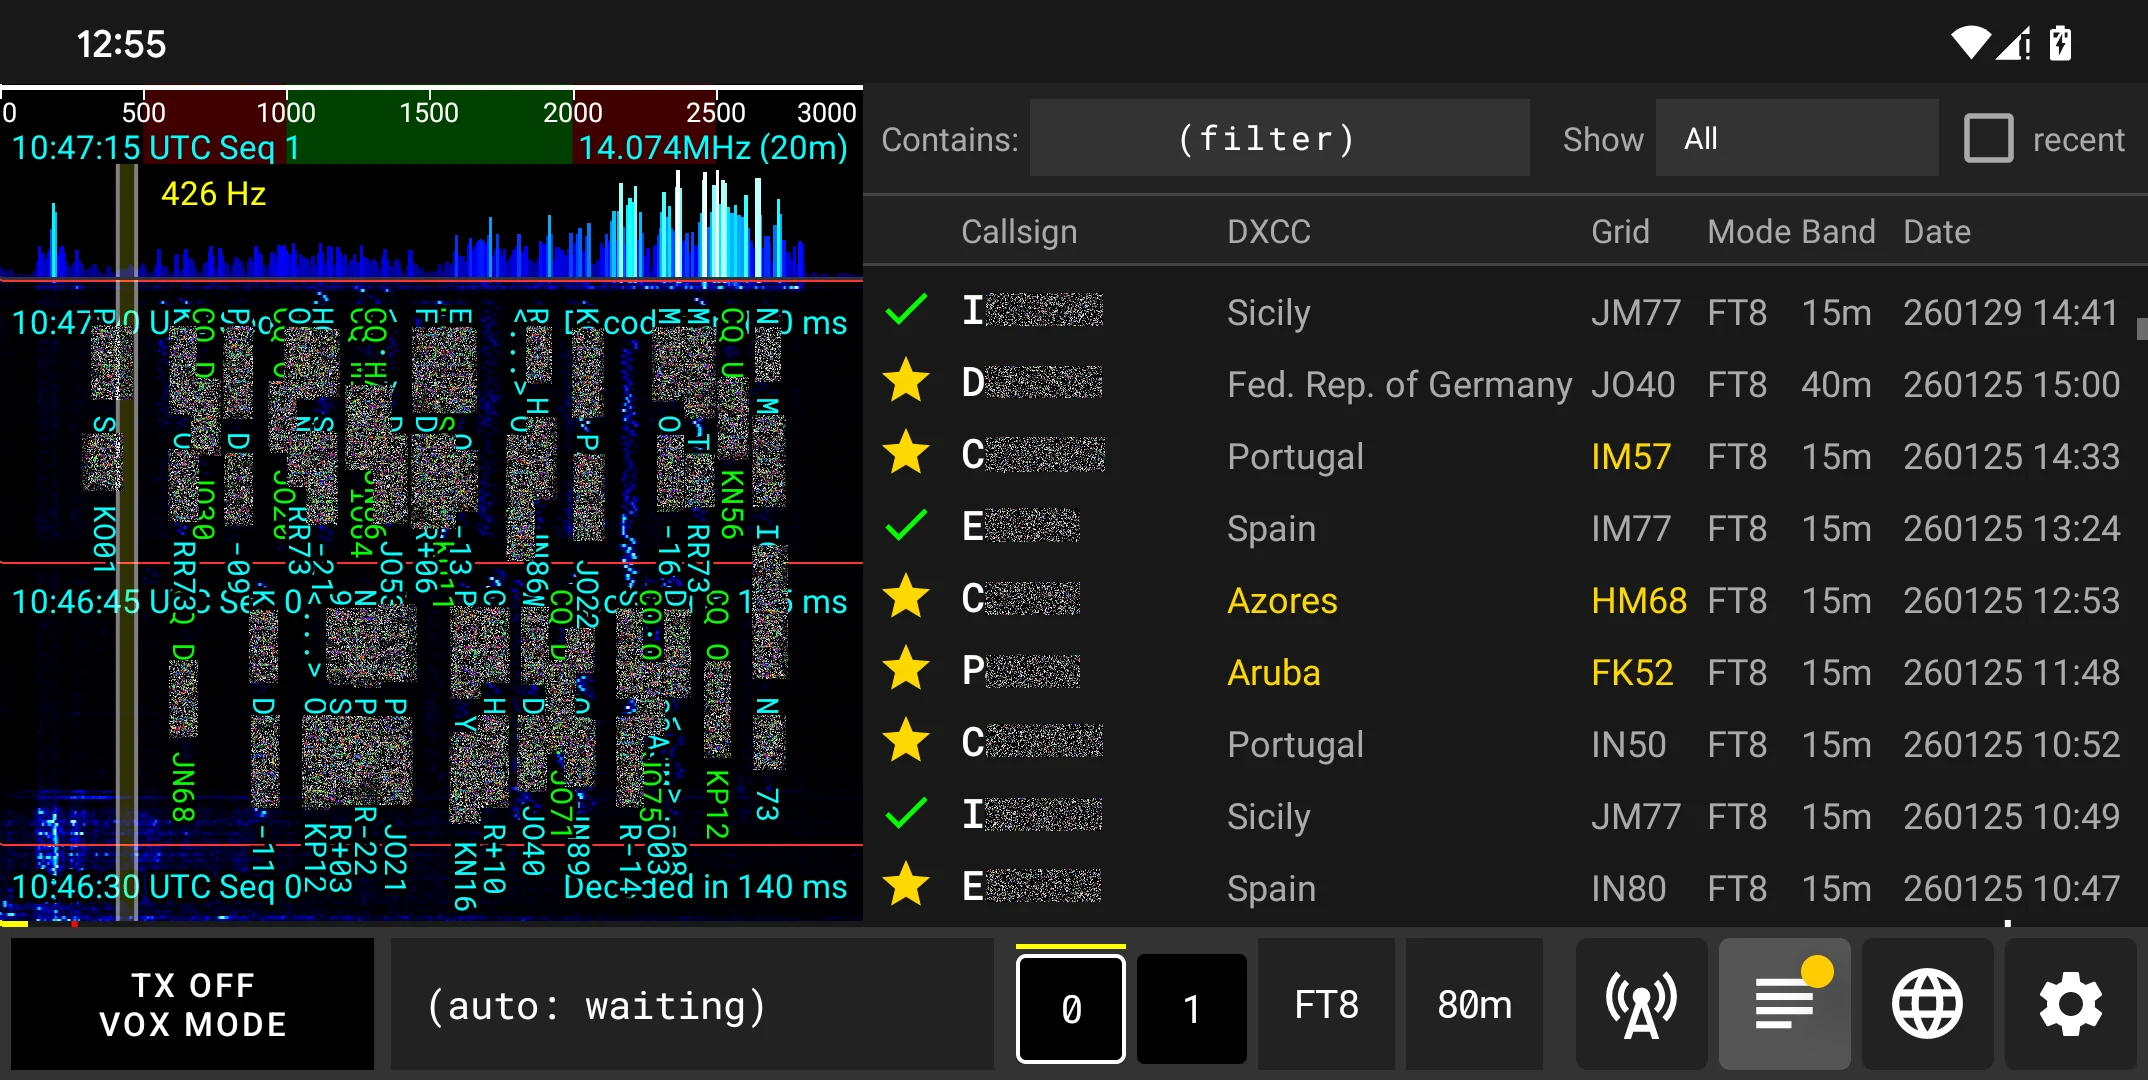The width and height of the screenshot is (2148, 1080).
Task: Open the 80m band selector
Action: point(1474,1004)
